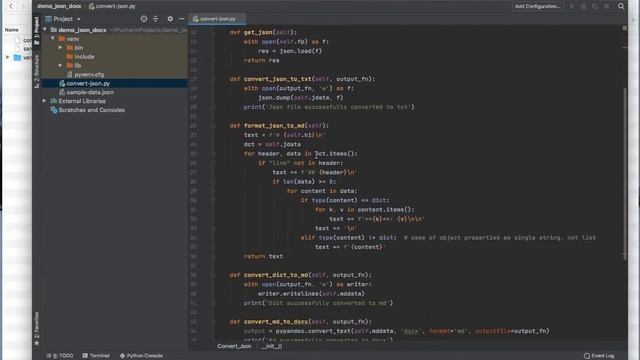Click the Python Console icon at bottom
The image size is (640, 360).
122,356
